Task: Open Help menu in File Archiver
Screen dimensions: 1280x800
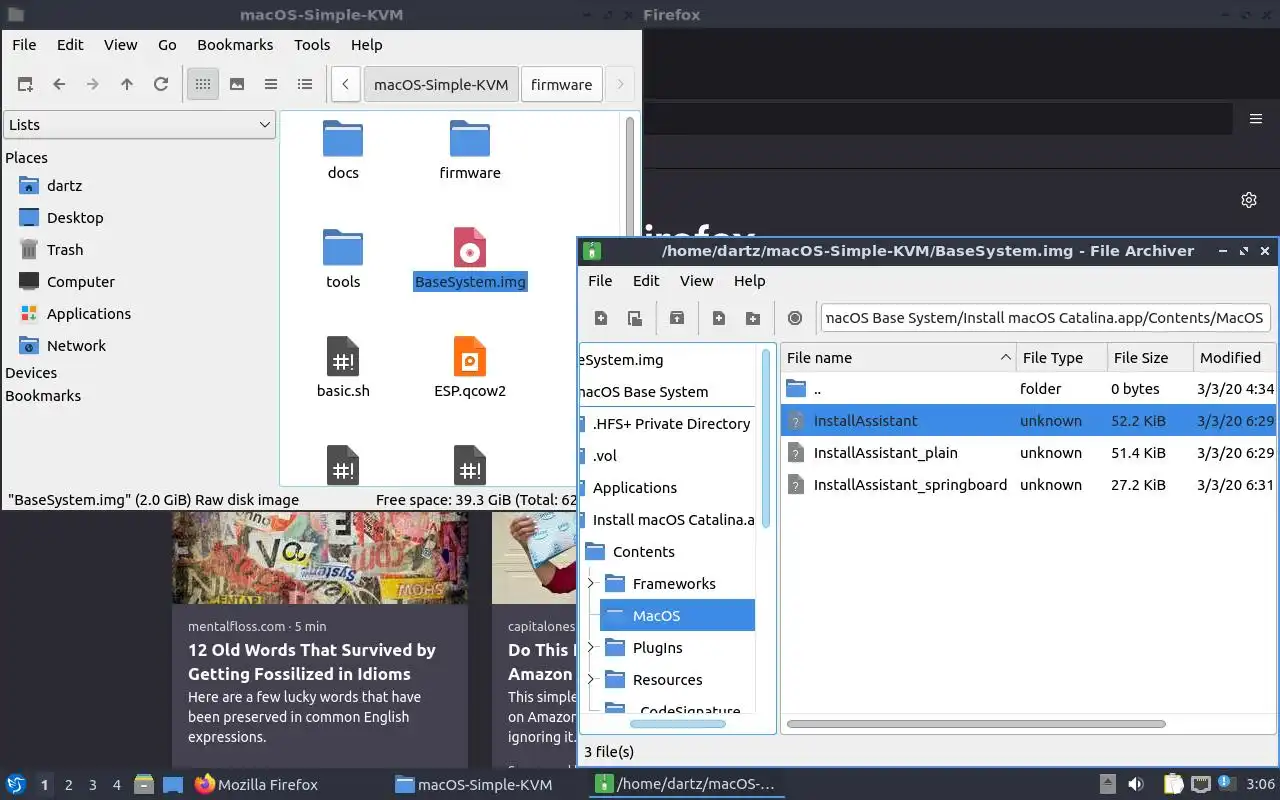Action: pyautogui.click(x=749, y=281)
